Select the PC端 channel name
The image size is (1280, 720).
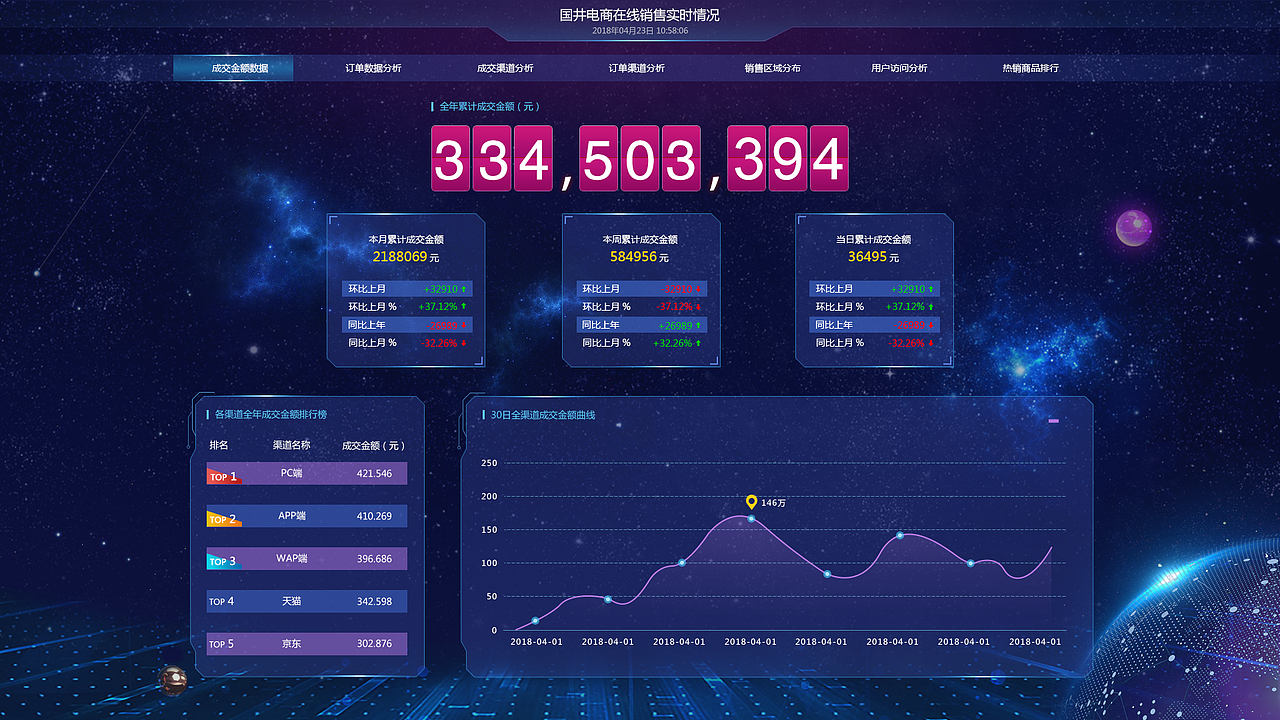click(291, 473)
